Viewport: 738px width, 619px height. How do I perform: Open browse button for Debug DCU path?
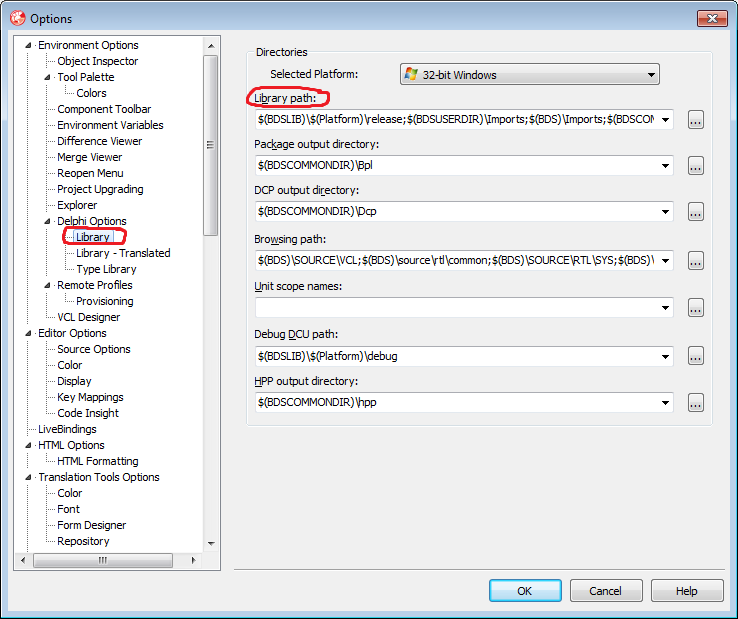coord(695,356)
